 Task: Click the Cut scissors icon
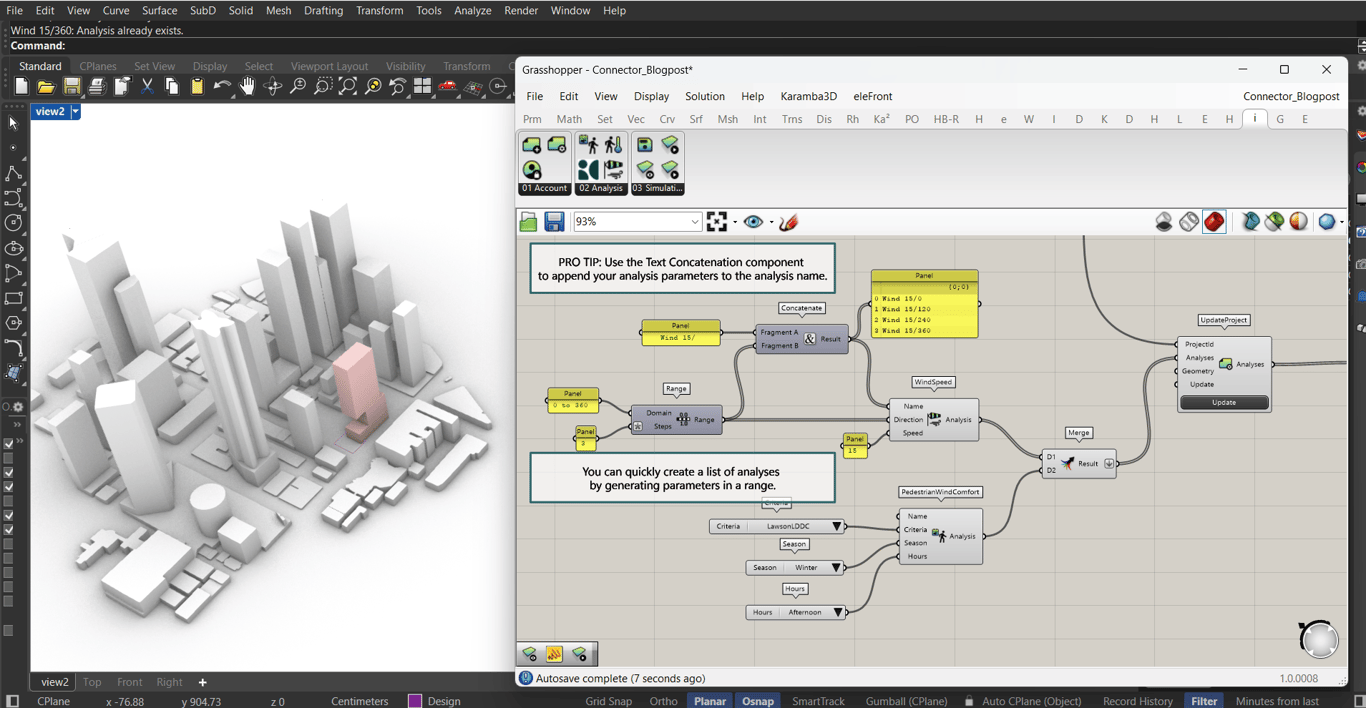coord(147,87)
